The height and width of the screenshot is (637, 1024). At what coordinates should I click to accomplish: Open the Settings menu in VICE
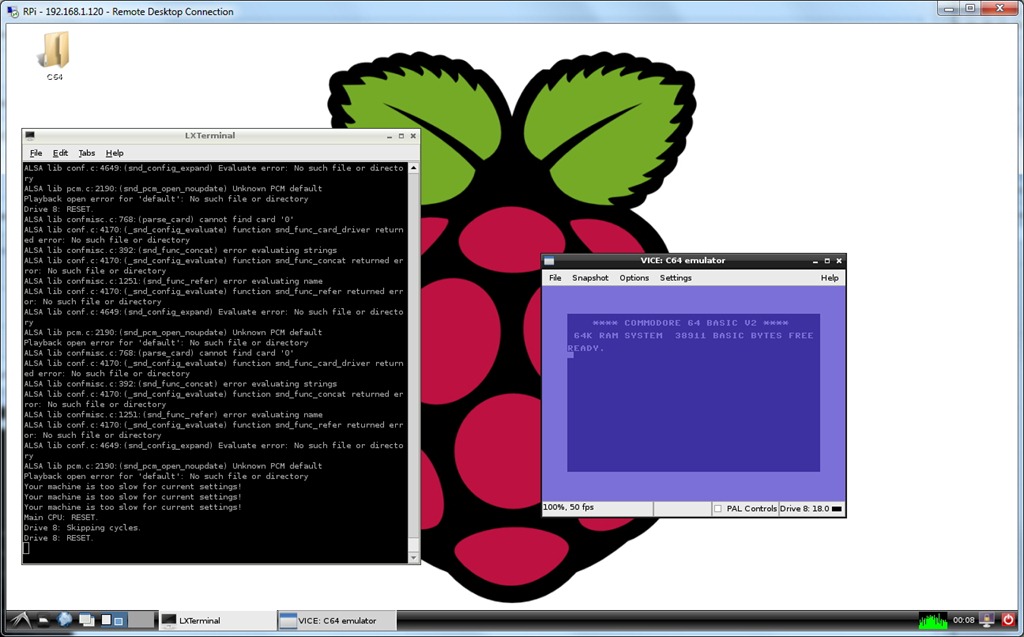click(675, 278)
